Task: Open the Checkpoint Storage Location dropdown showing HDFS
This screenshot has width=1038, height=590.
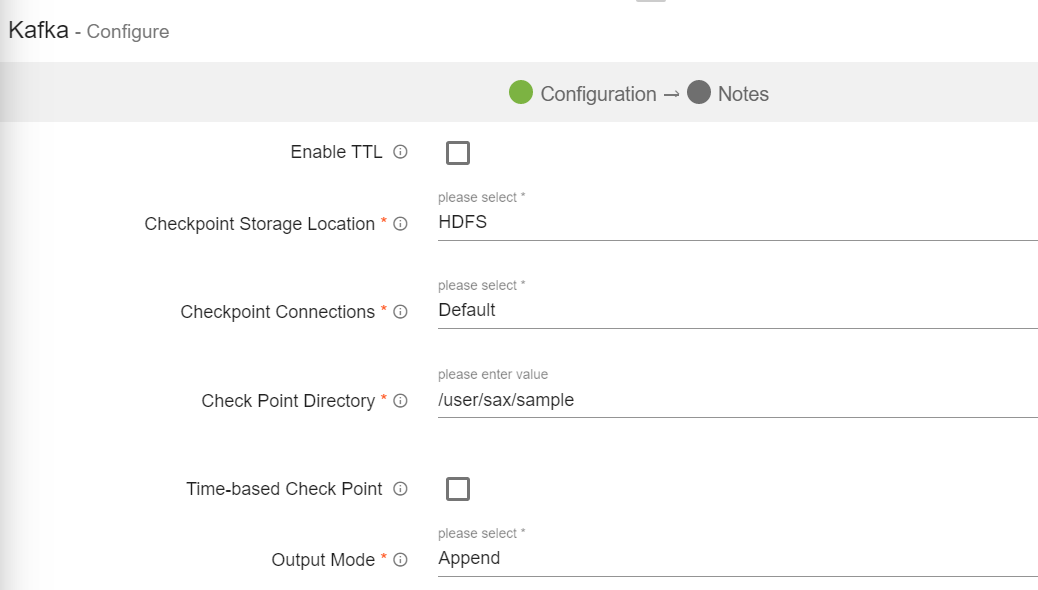Action: (x=737, y=223)
